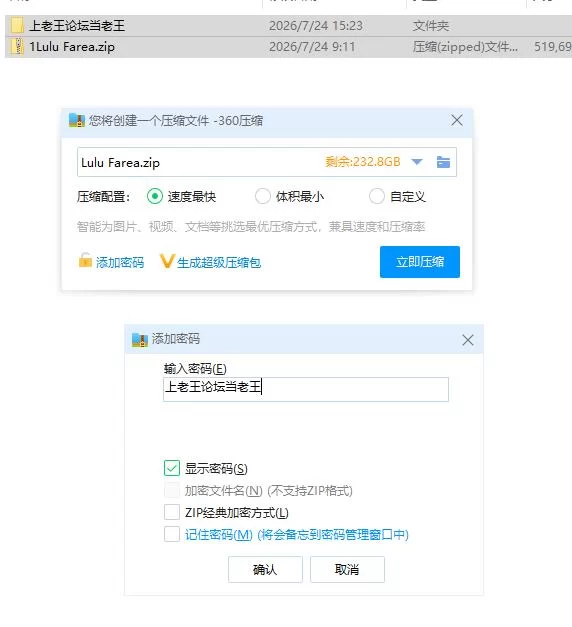Uncheck the 显示密码(S) checkbox
This screenshot has height=627, width=572.
(x=172, y=468)
